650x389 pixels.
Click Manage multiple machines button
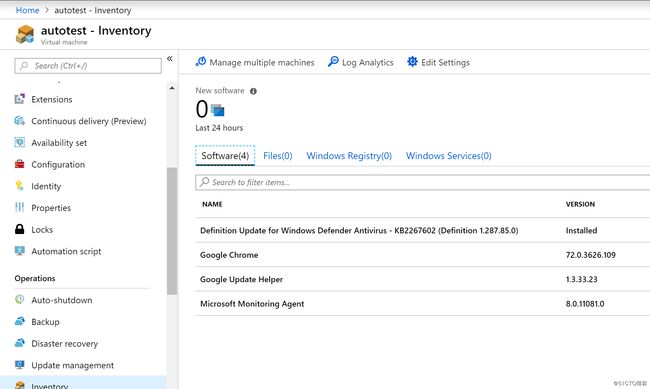[x=255, y=62]
